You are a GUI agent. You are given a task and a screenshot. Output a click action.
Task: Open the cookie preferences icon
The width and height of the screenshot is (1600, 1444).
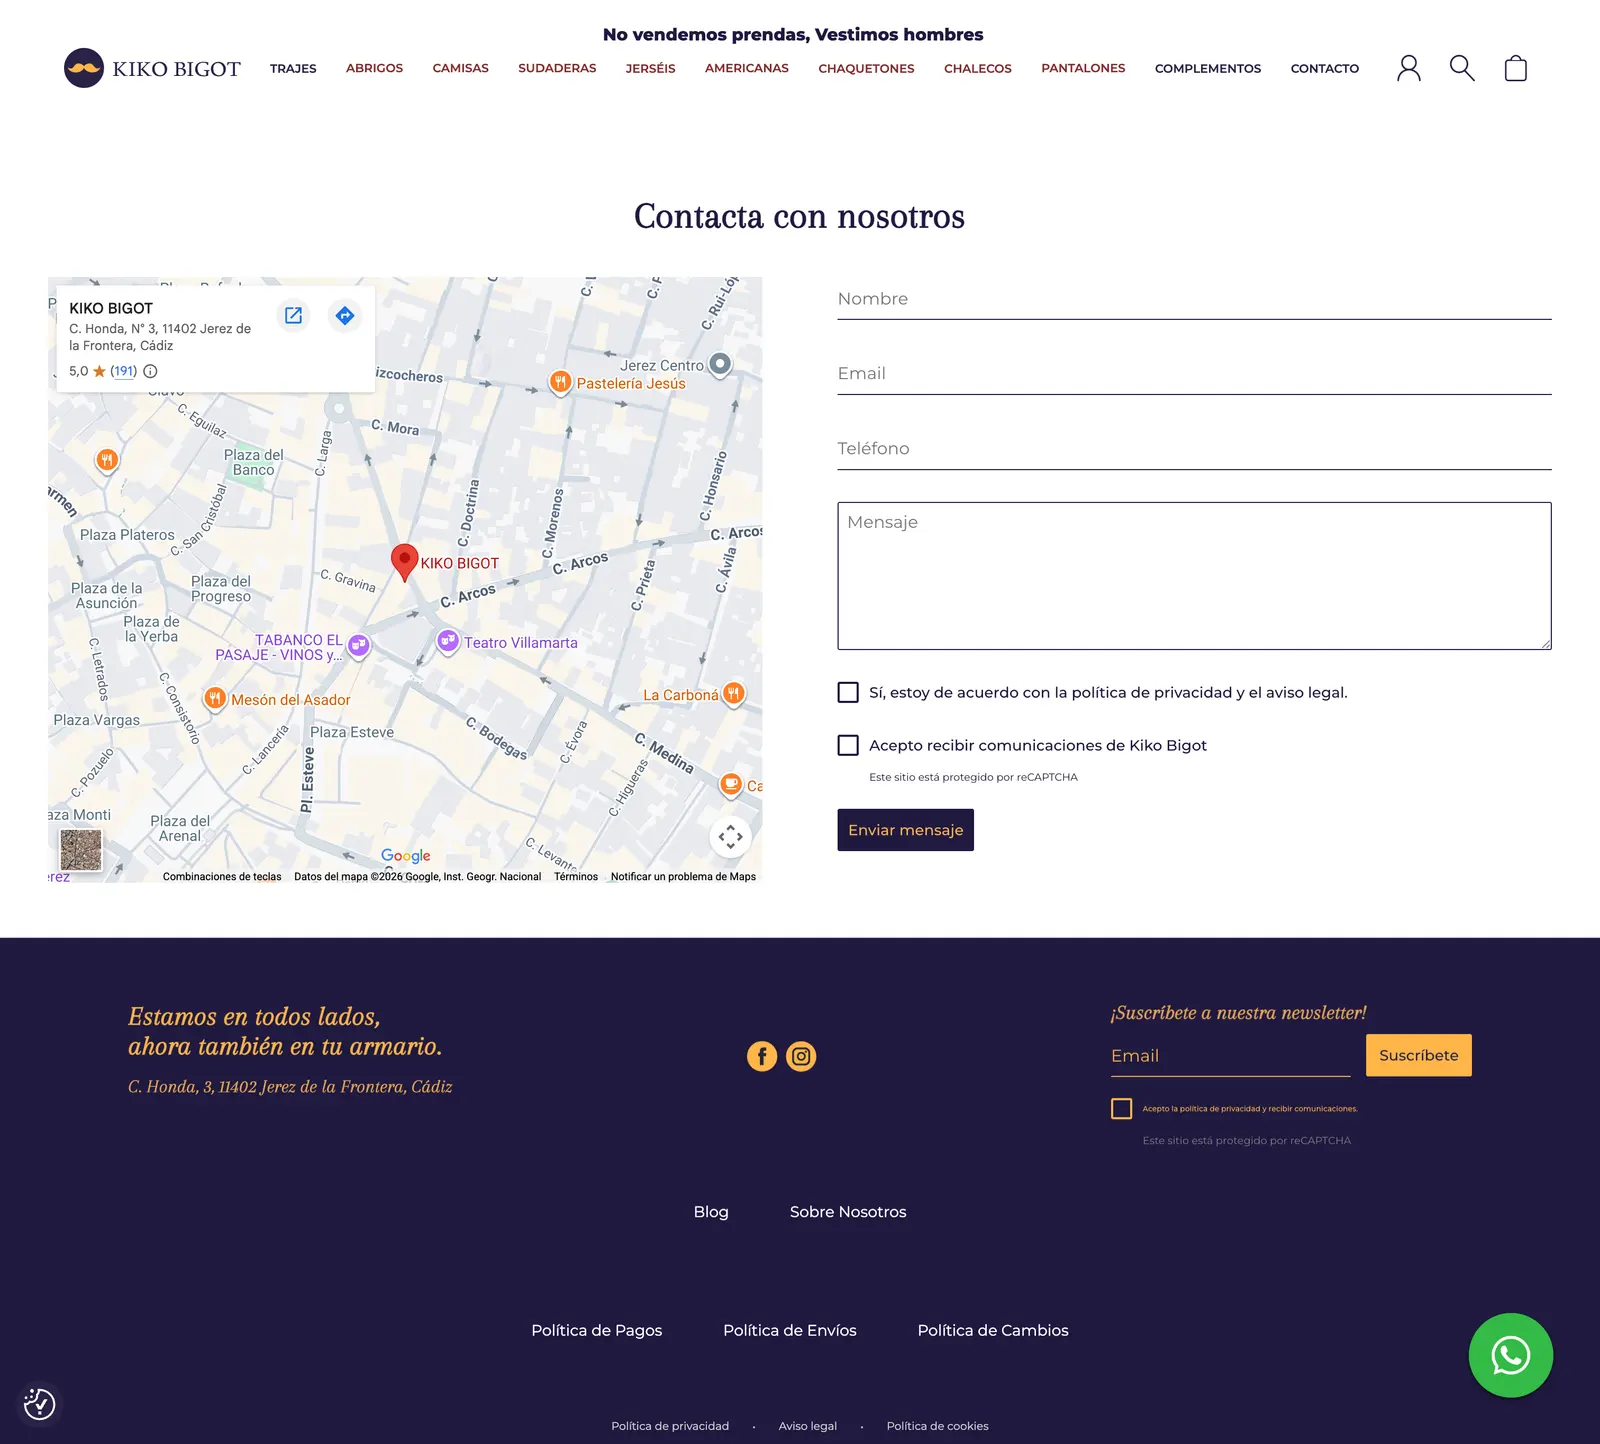pyautogui.click(x=39, y=1404)
